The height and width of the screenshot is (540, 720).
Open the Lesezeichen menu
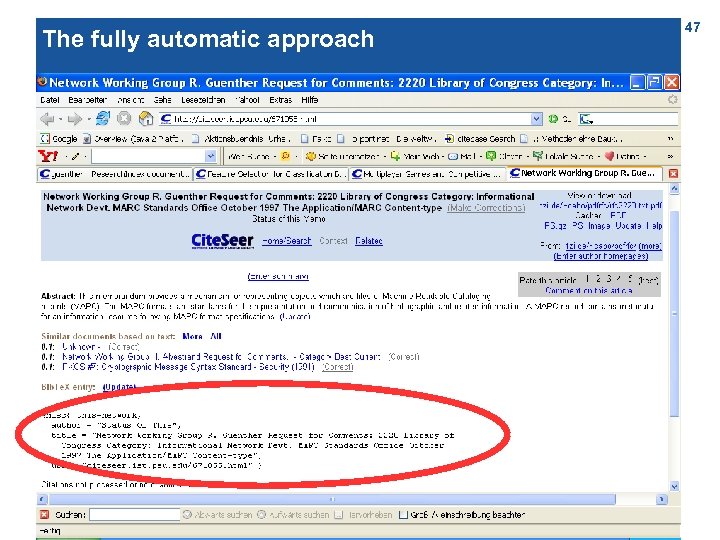pos(203,100)
